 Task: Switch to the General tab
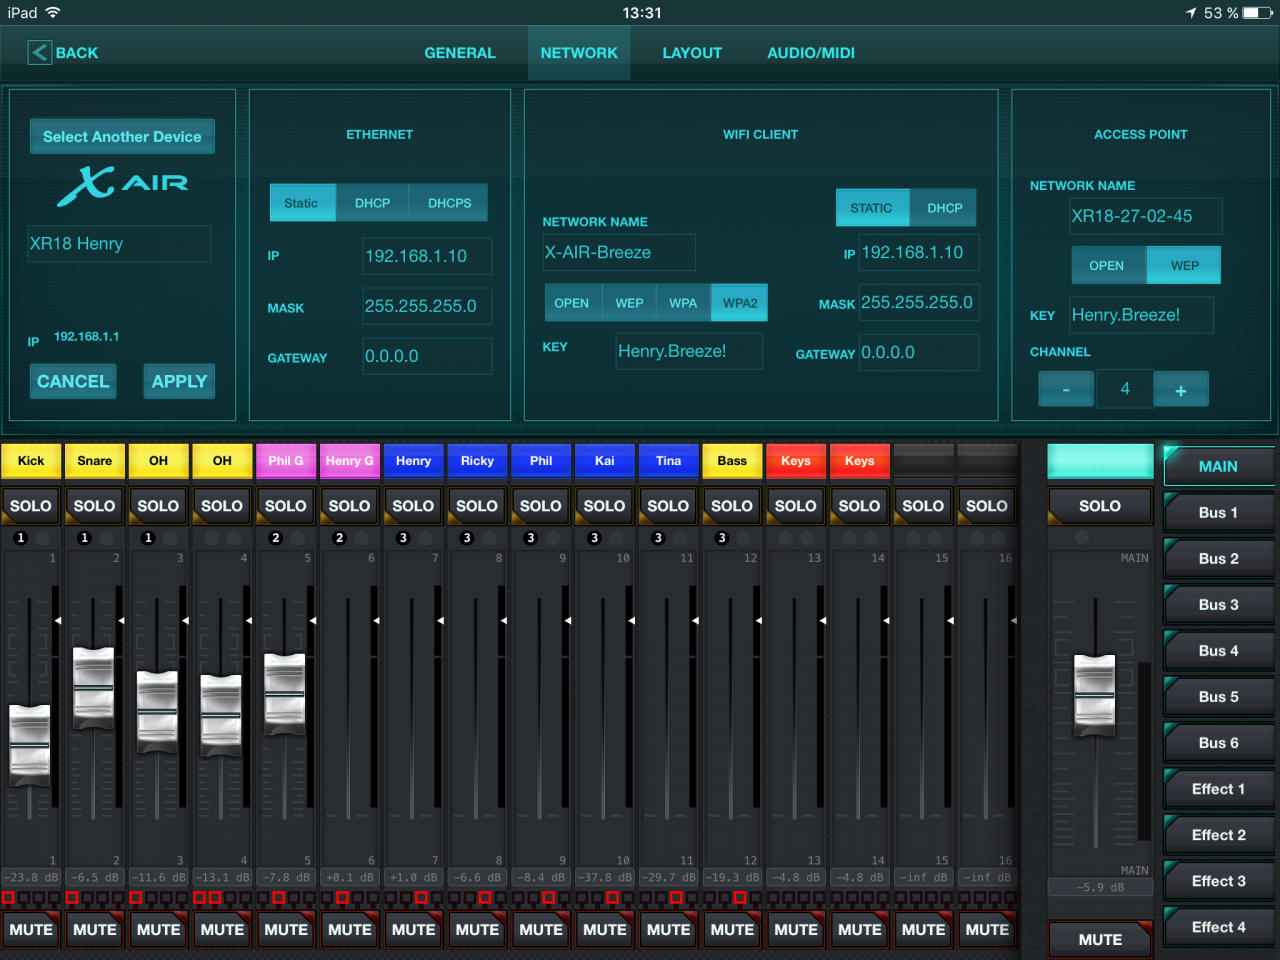pos(460,53)
